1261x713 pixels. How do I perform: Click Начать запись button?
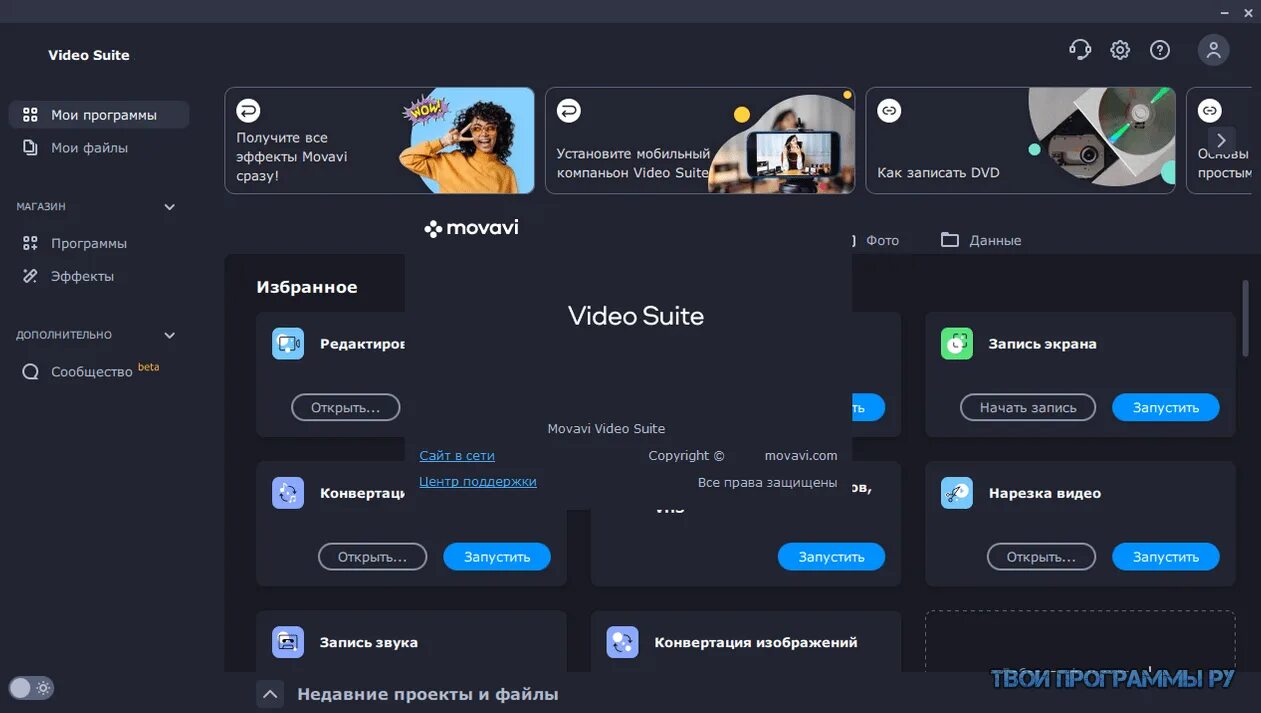tap(1028, 407)
